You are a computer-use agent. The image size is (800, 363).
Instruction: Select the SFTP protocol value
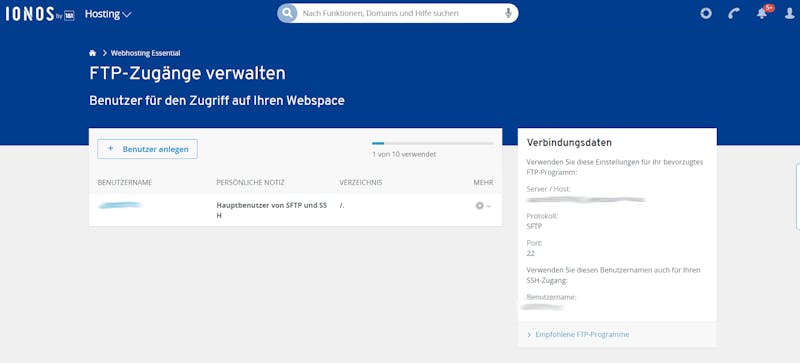(x=534, y=226)
